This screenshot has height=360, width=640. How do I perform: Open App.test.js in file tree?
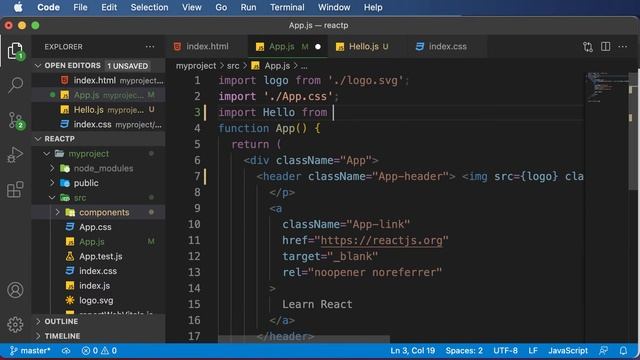101,256
